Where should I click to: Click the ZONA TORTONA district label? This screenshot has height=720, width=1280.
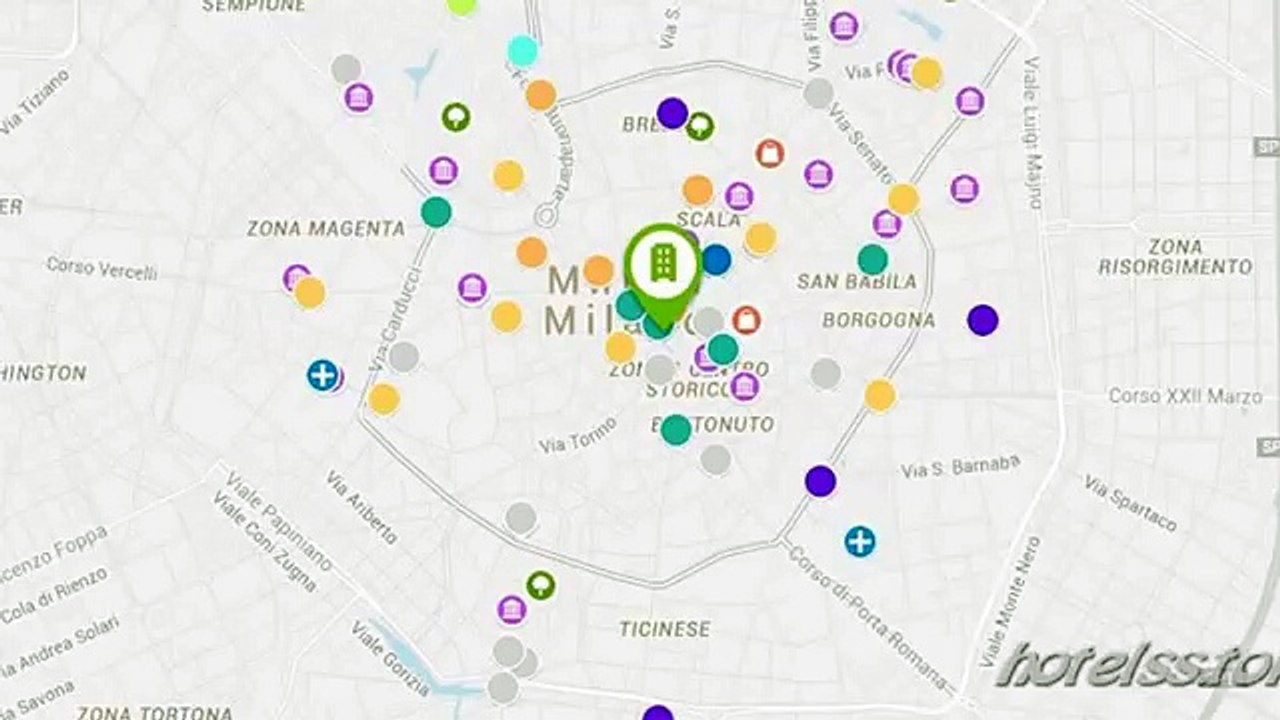tap(155, 712)
